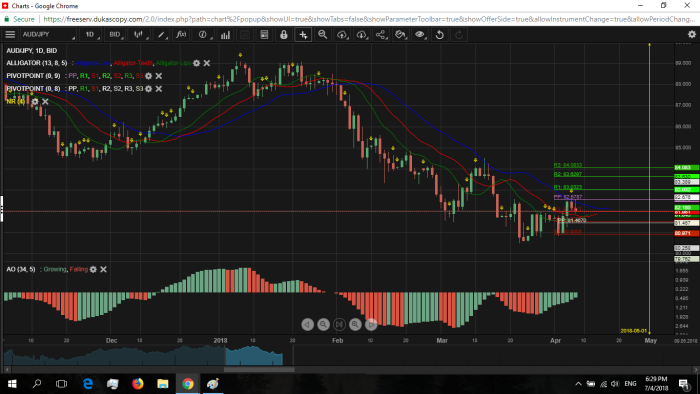Select the zoom magnifier tool
This screenshot has width=700, height=394.
322,34
